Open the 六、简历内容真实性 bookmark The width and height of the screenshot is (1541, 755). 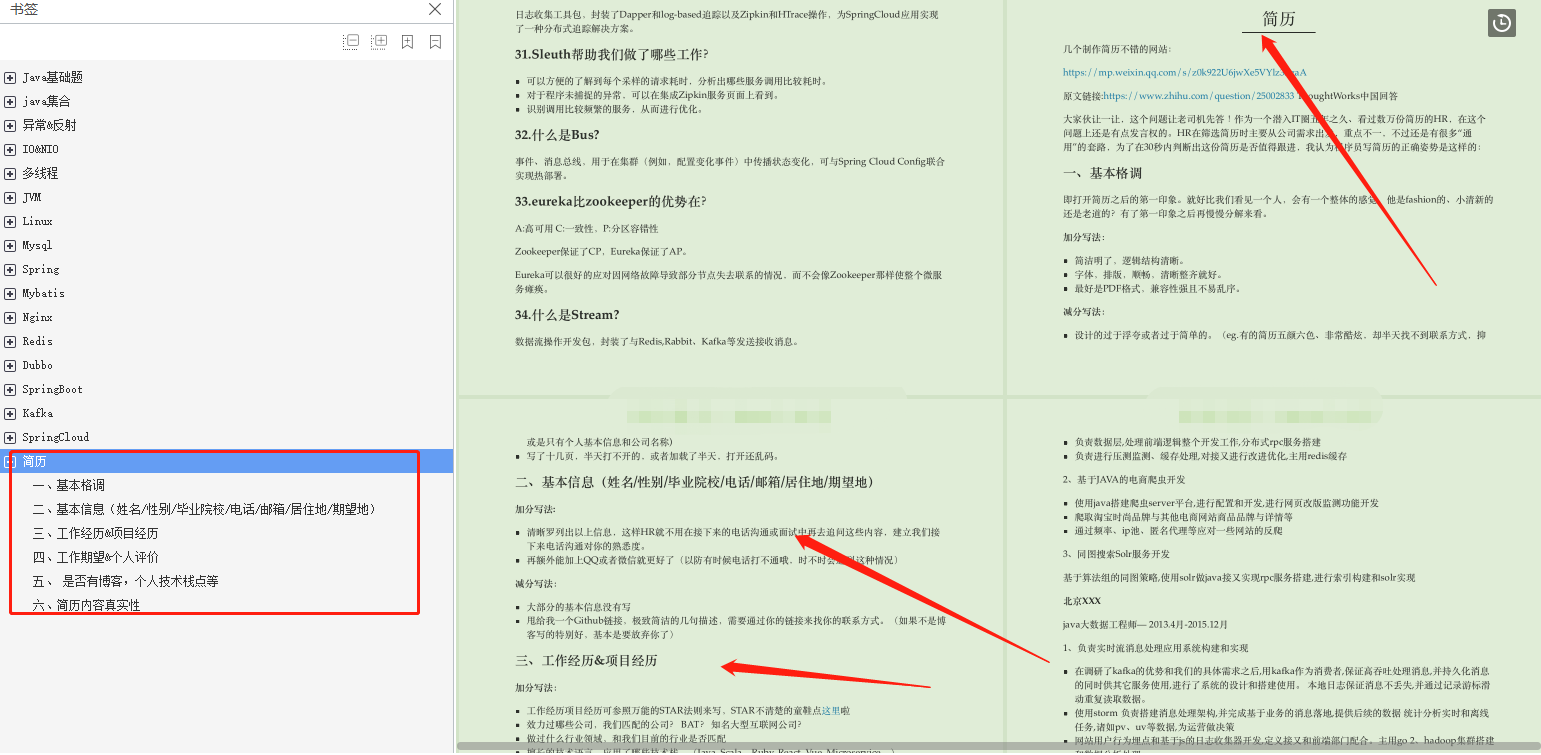click(x=86, y=605)
